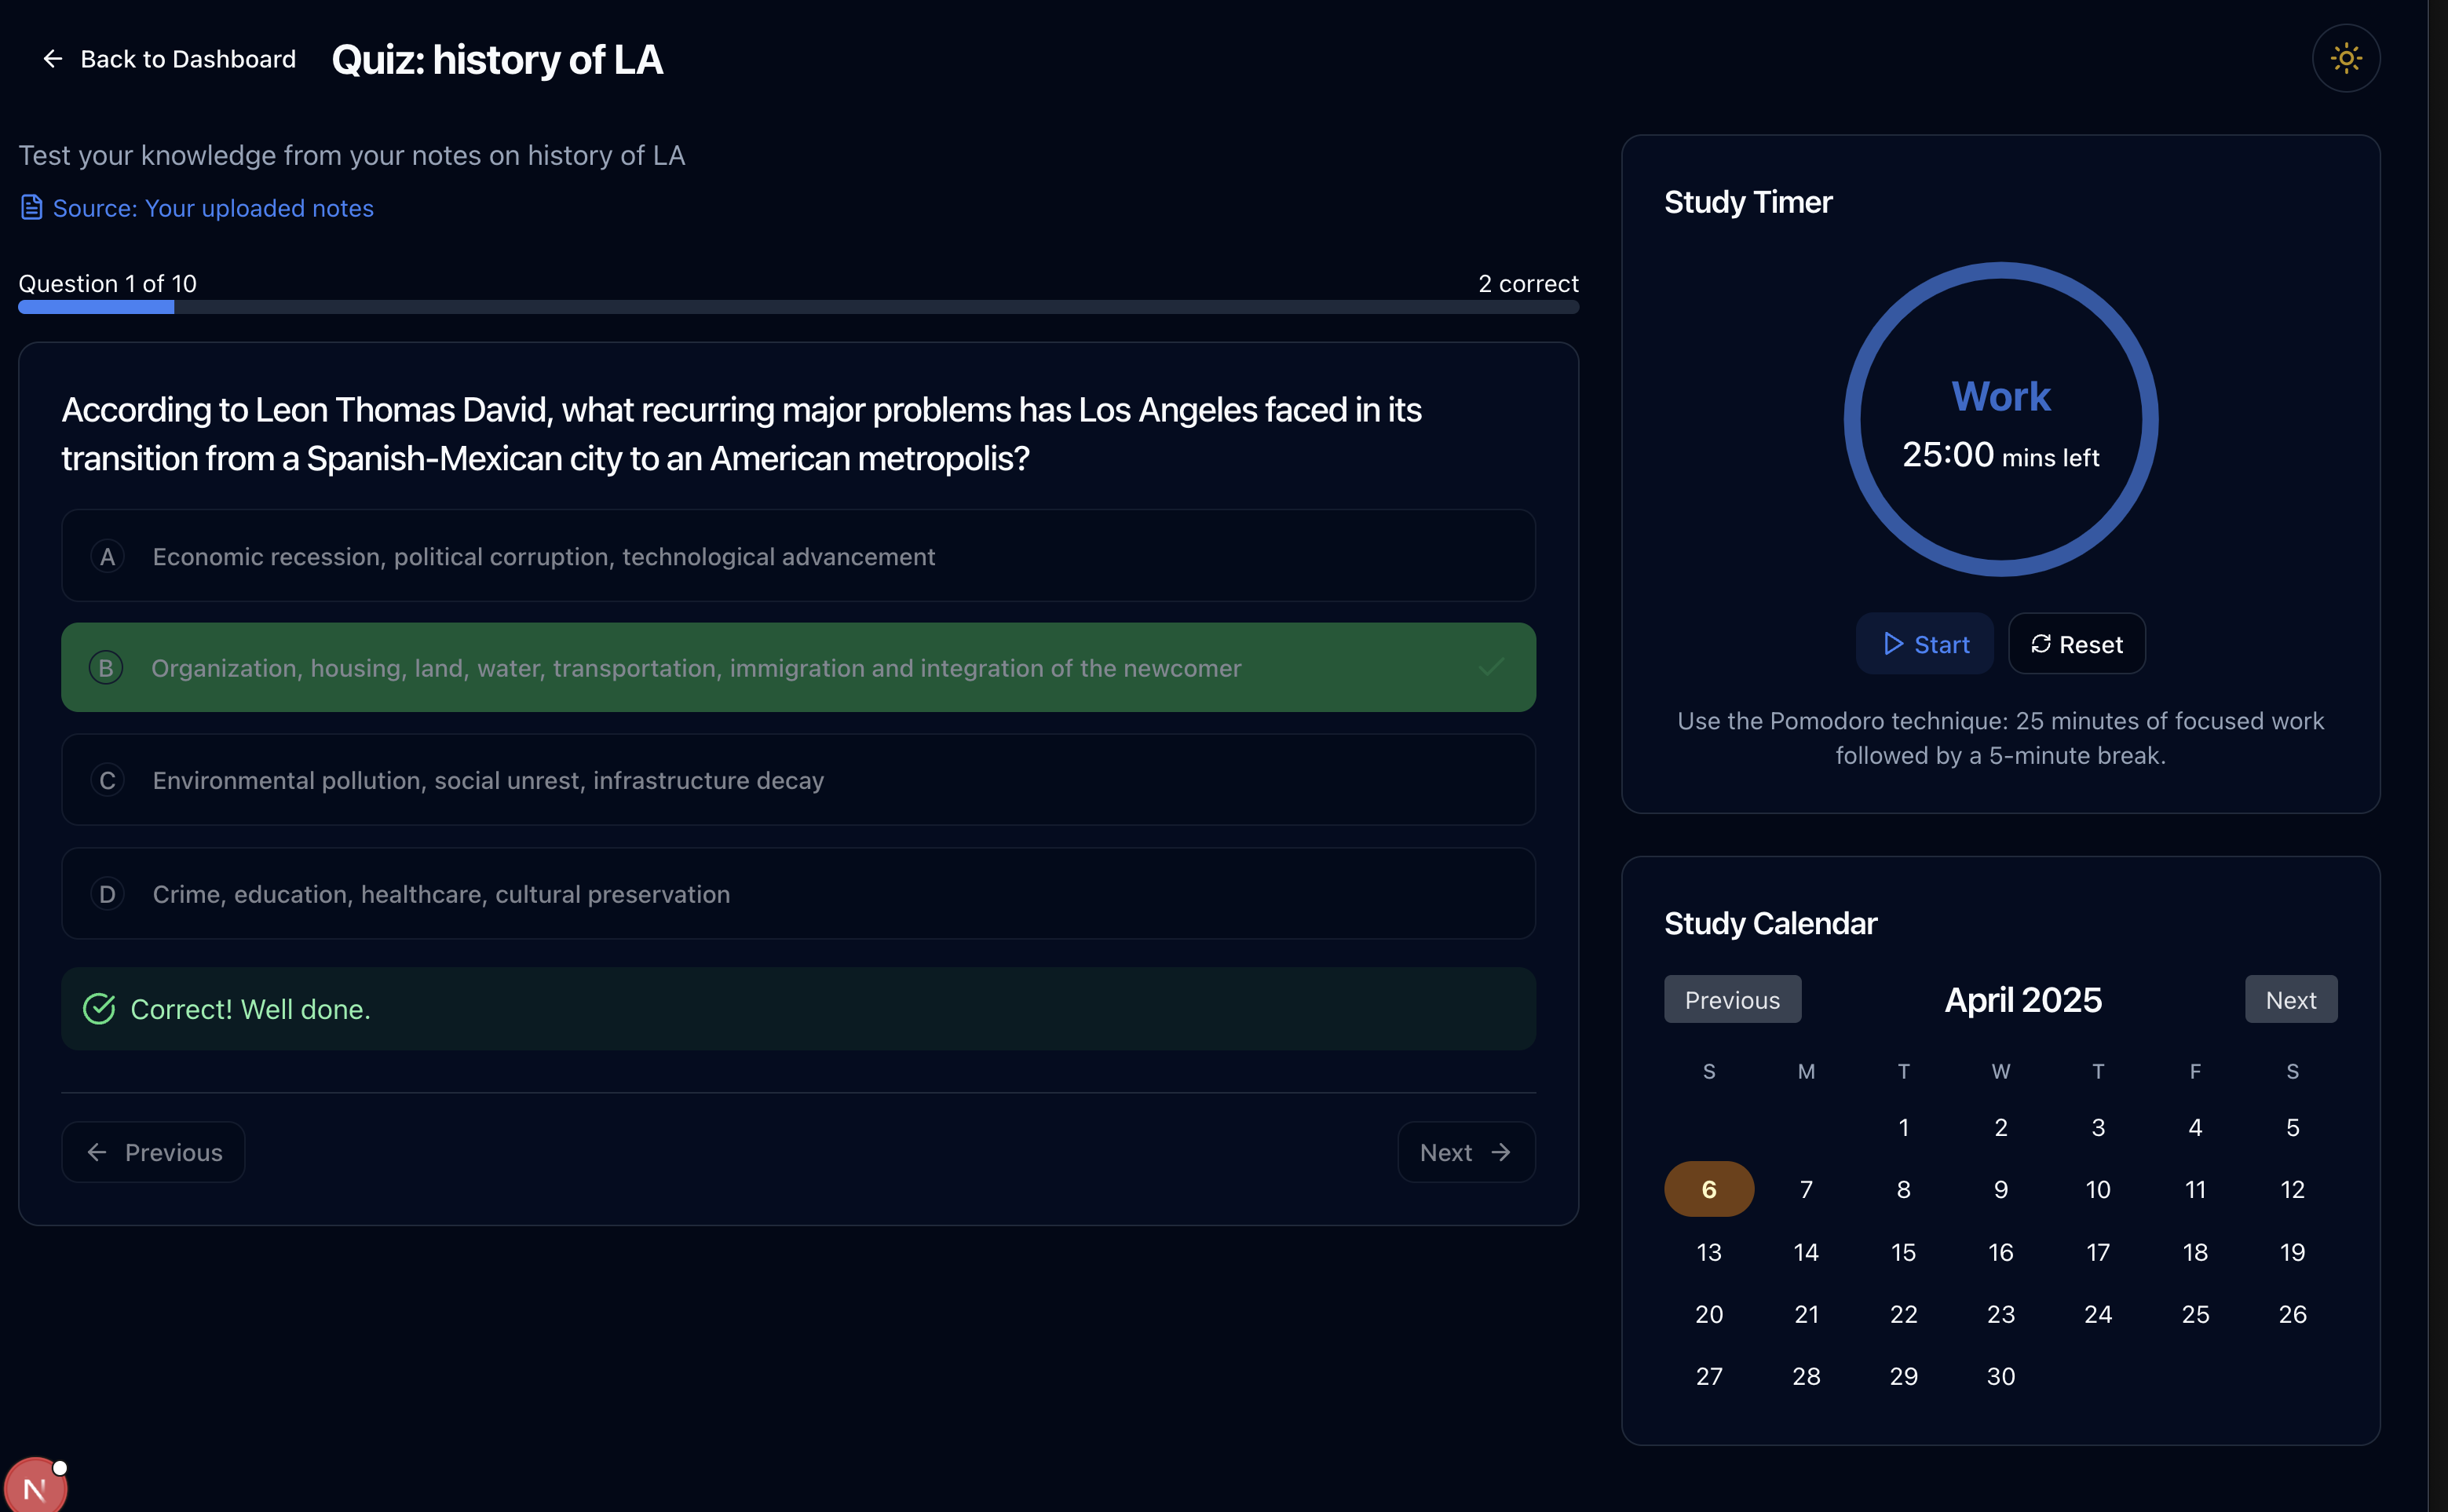Open Source: Your uploaded notes link
Screen dimensions: 2448x1512
[x=213, y=208]
